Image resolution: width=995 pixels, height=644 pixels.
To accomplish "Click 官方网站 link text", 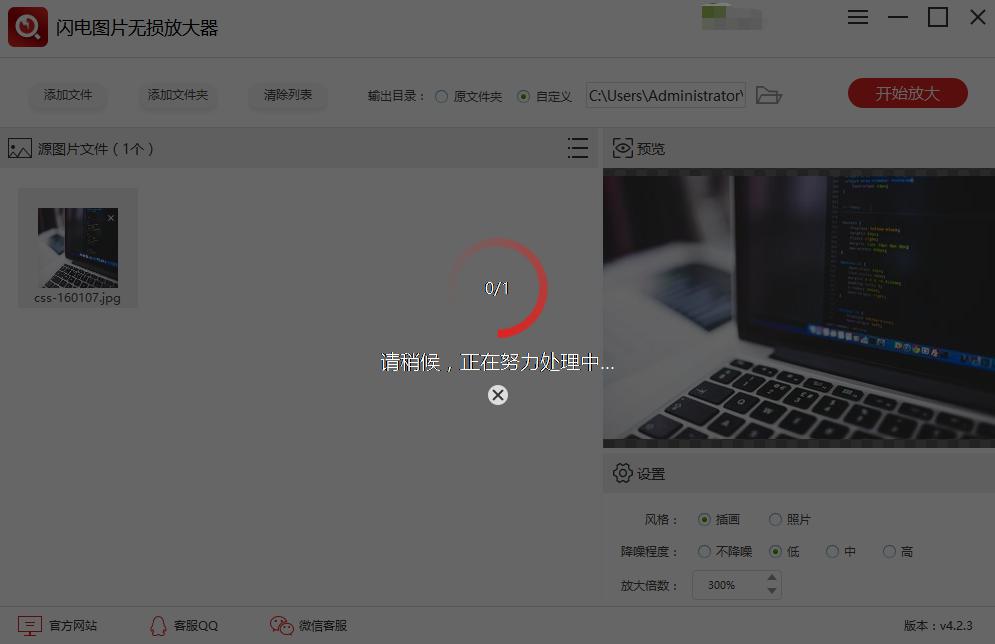I will [x=73, y=626].
